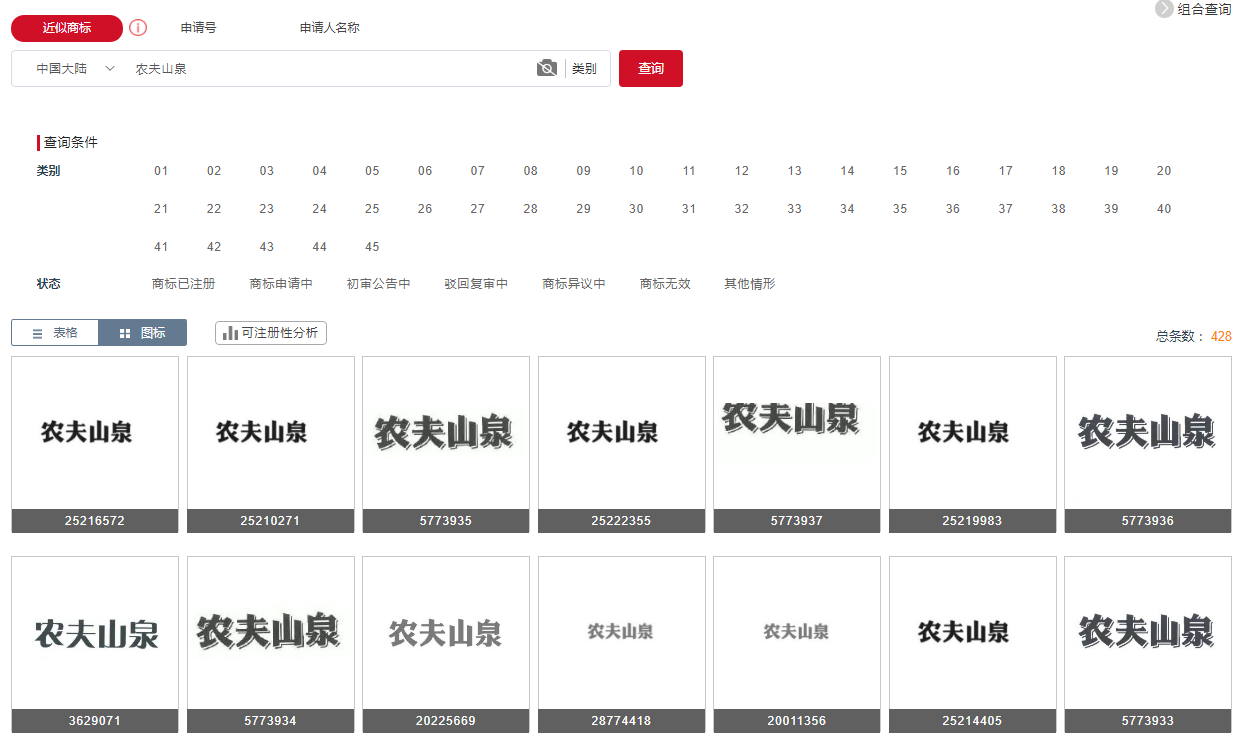Filter by category 30
Screen dimensions: 1249x743
[x=636, y=209]
